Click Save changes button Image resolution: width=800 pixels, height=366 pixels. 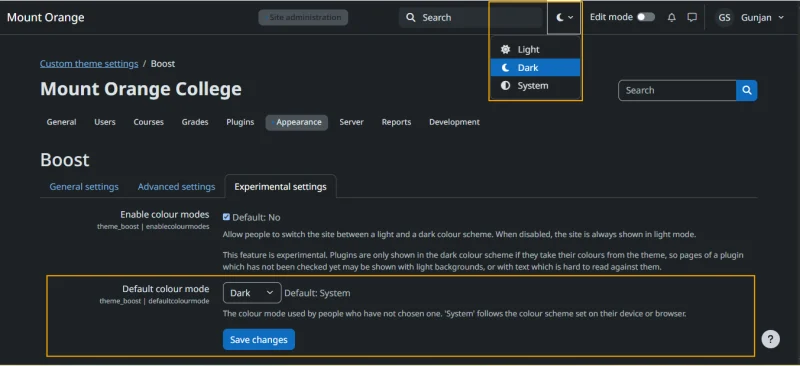coord(259,339)
